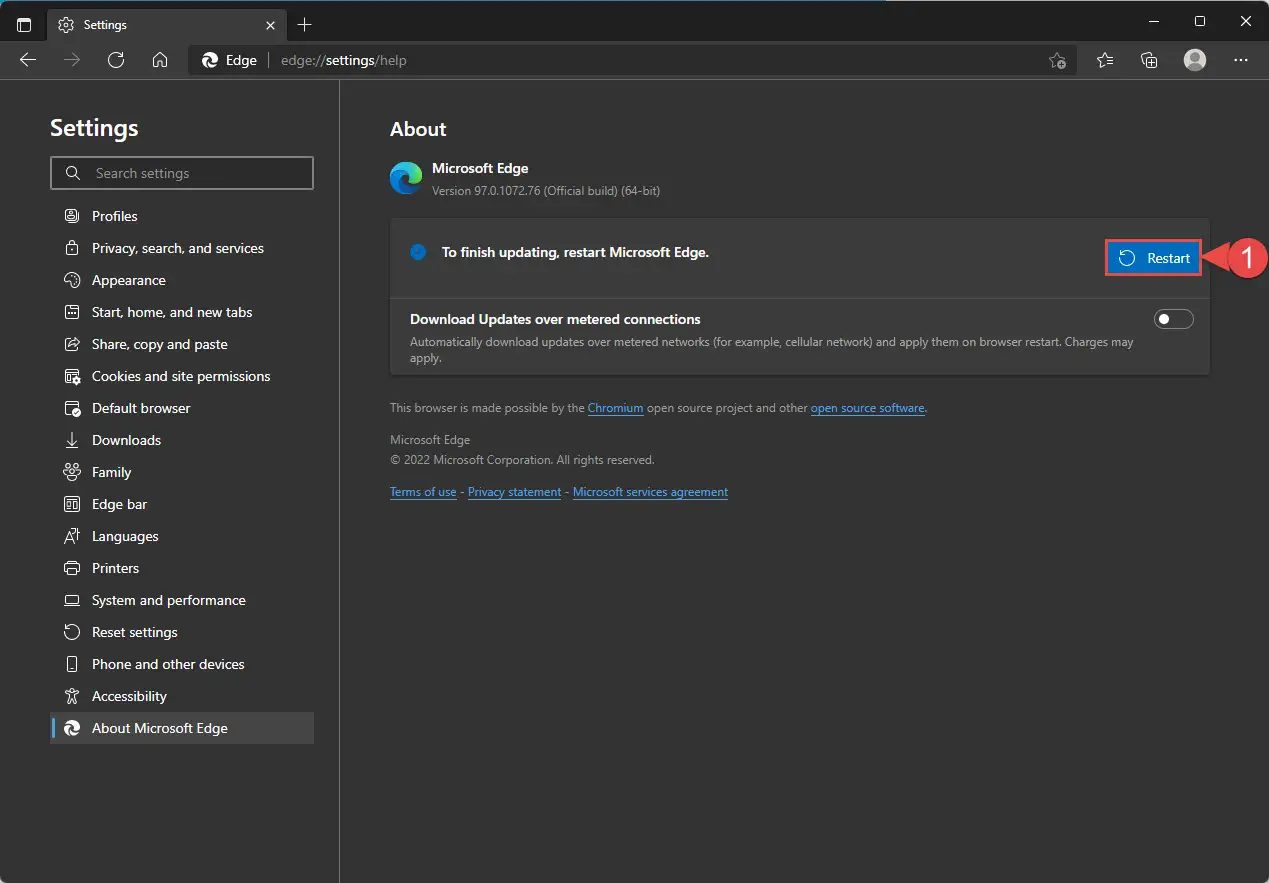Open the Terms of use link

click(x=423, y=492)
